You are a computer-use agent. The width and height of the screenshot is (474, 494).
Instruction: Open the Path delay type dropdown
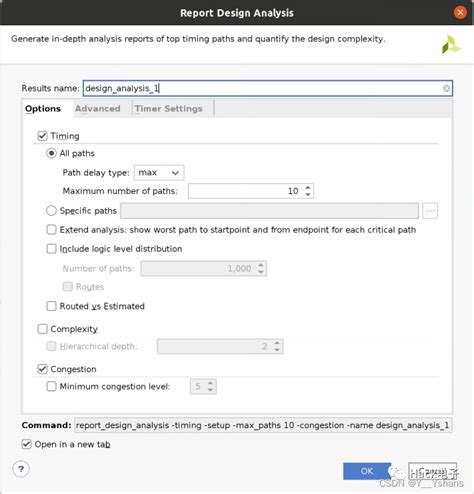159,173
